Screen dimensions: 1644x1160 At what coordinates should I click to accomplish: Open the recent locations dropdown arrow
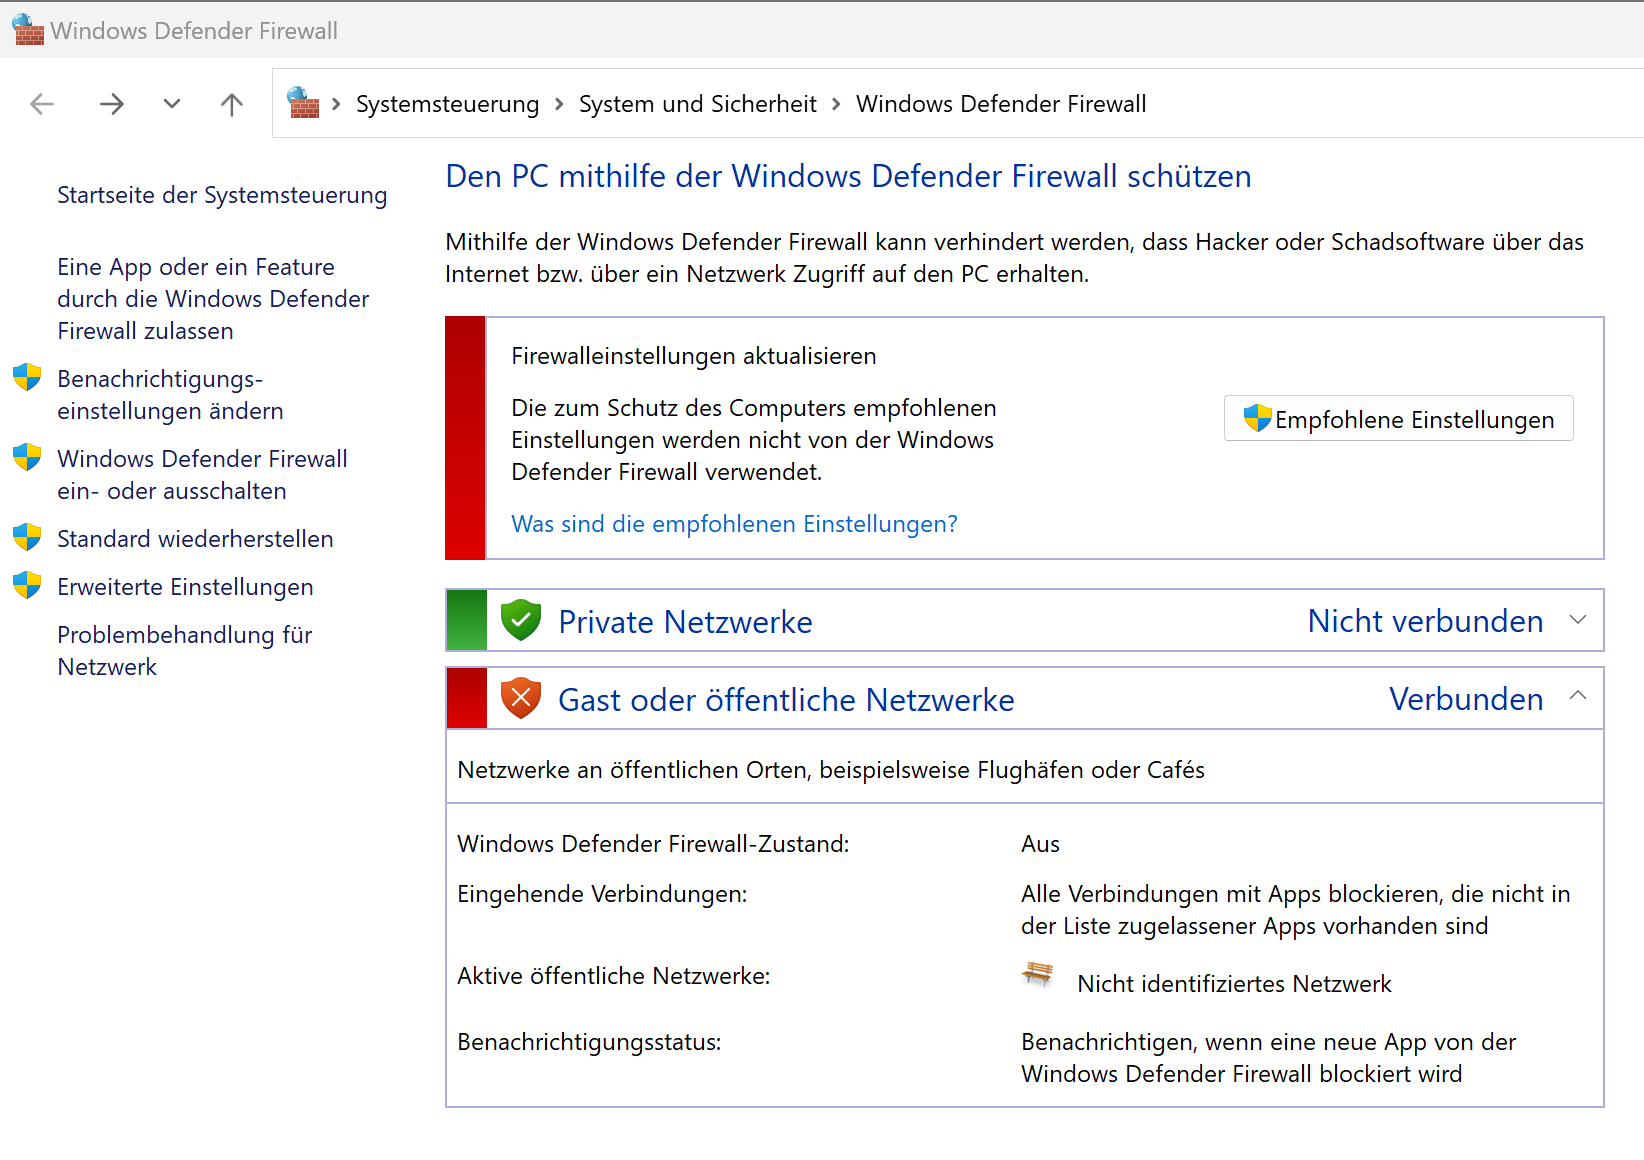(x=172, y=104)
